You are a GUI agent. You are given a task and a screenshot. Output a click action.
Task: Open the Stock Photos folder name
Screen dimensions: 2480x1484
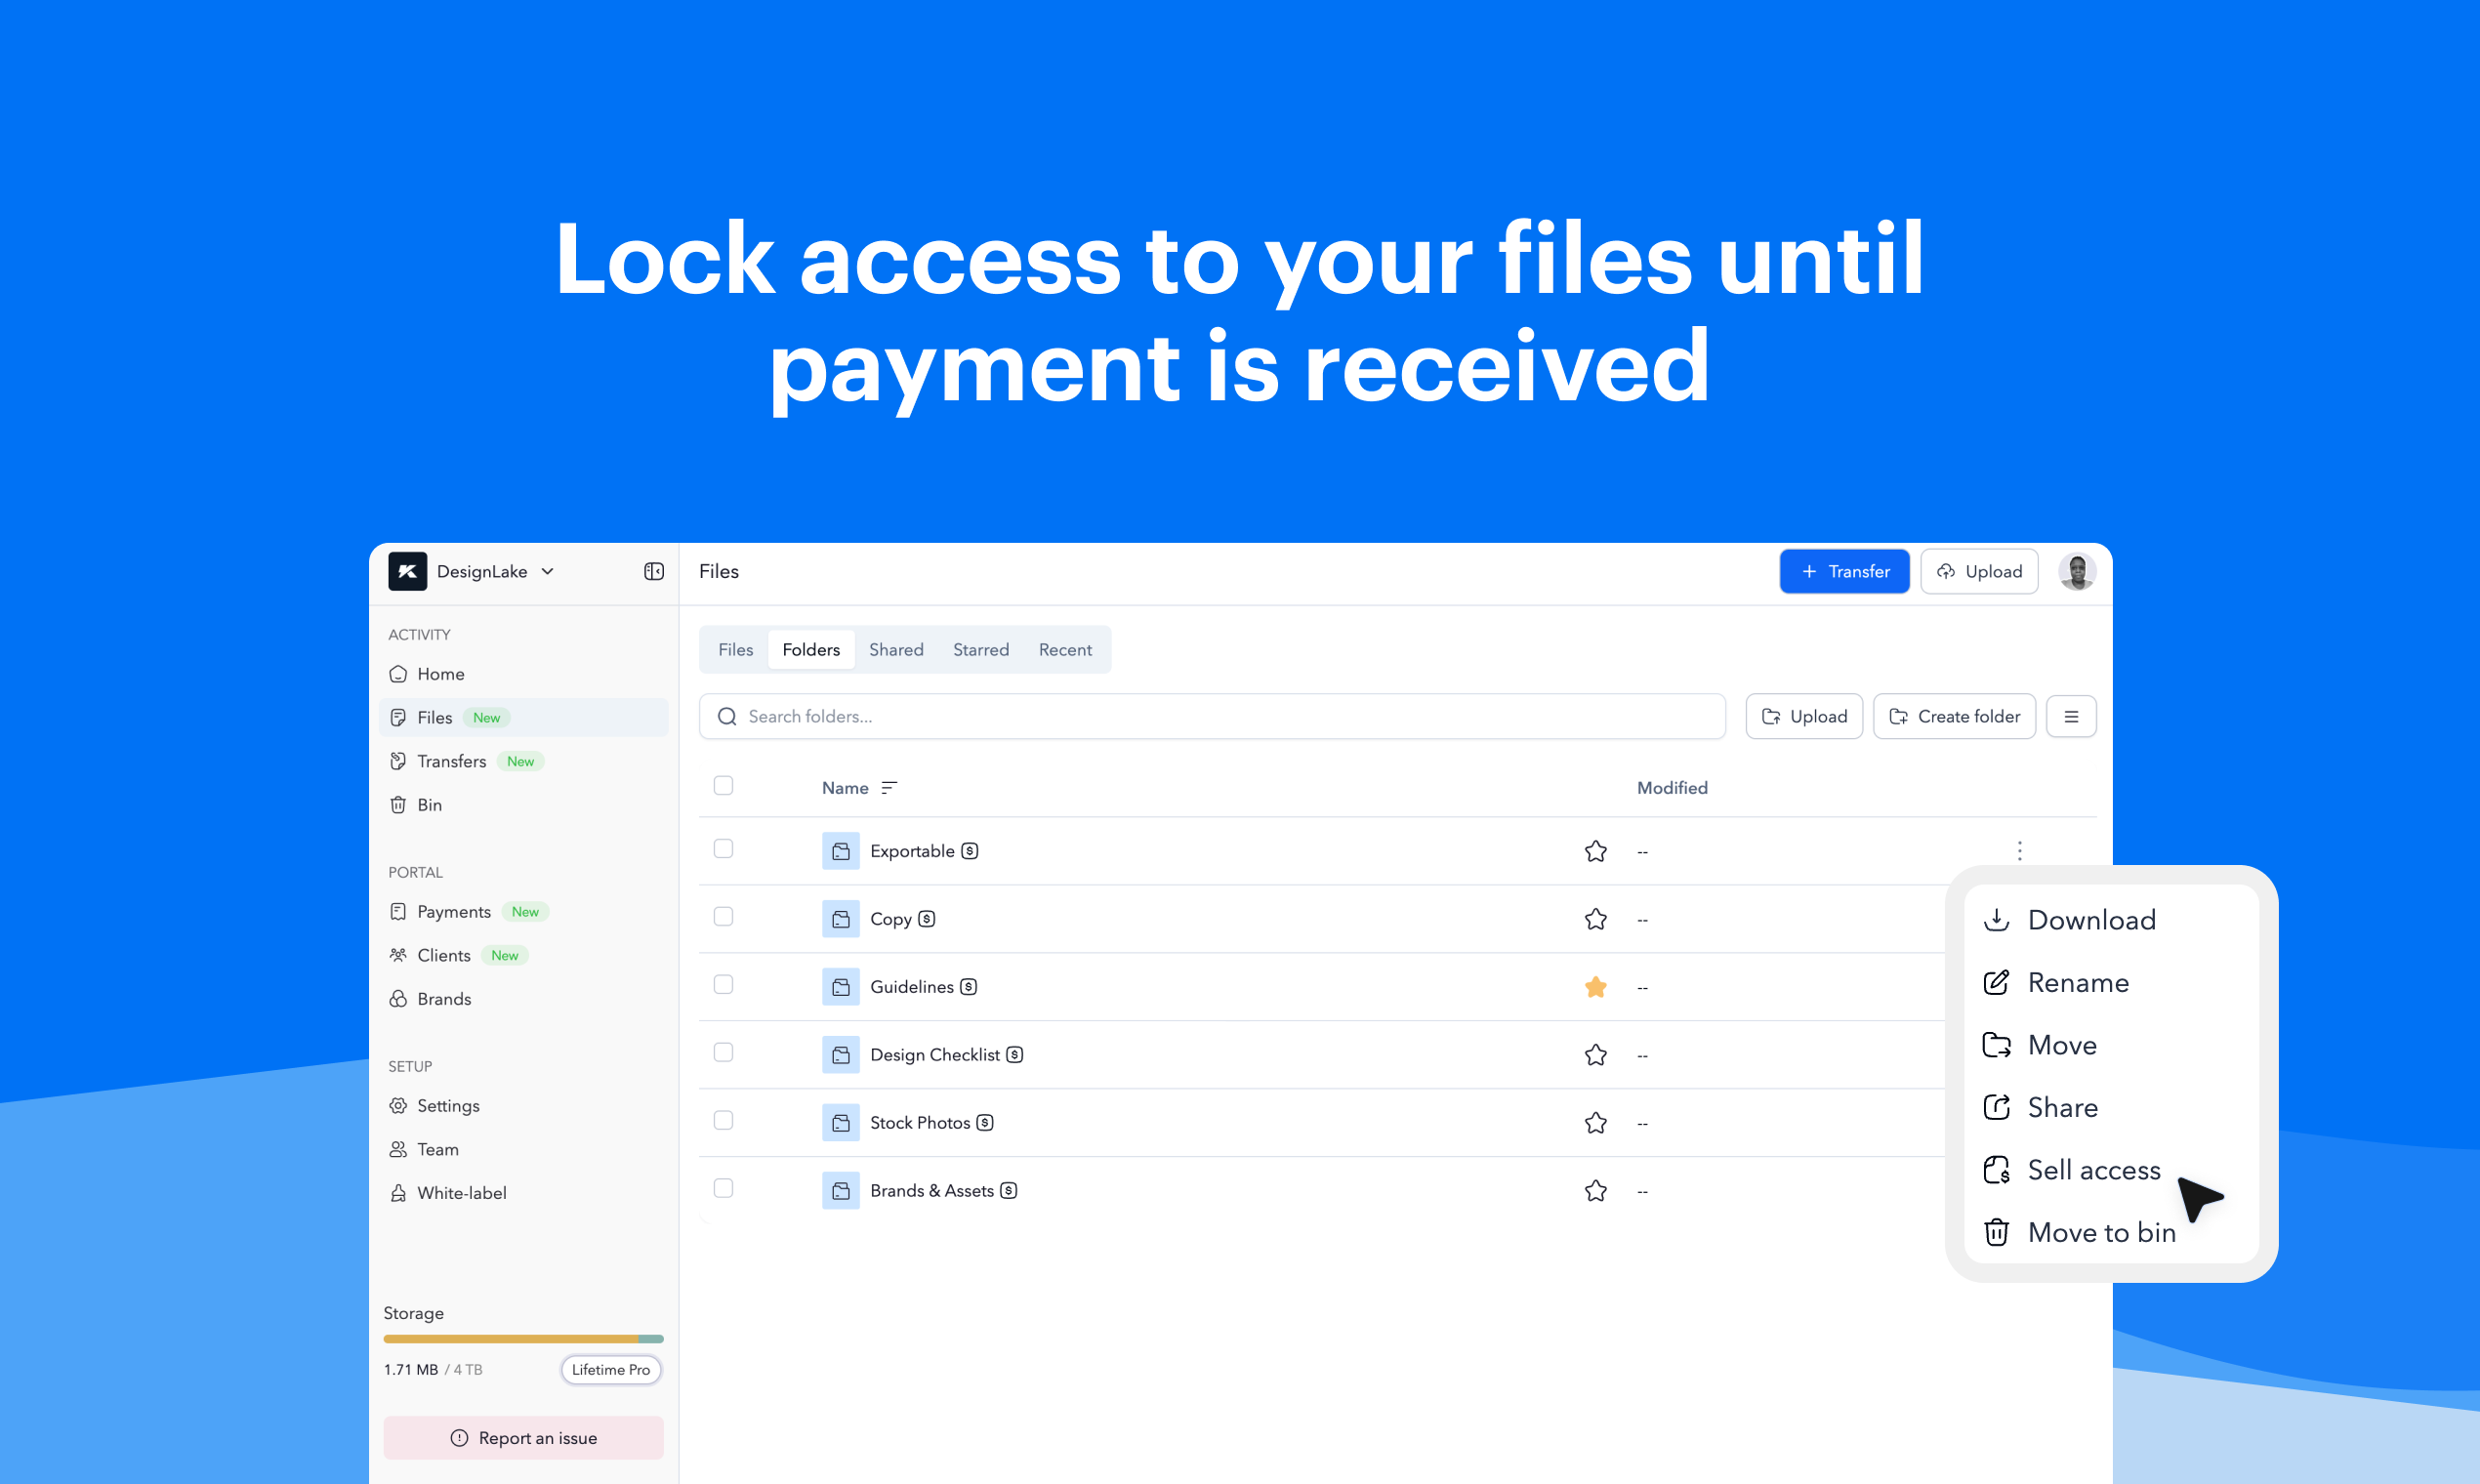[x=920, y=1123]
